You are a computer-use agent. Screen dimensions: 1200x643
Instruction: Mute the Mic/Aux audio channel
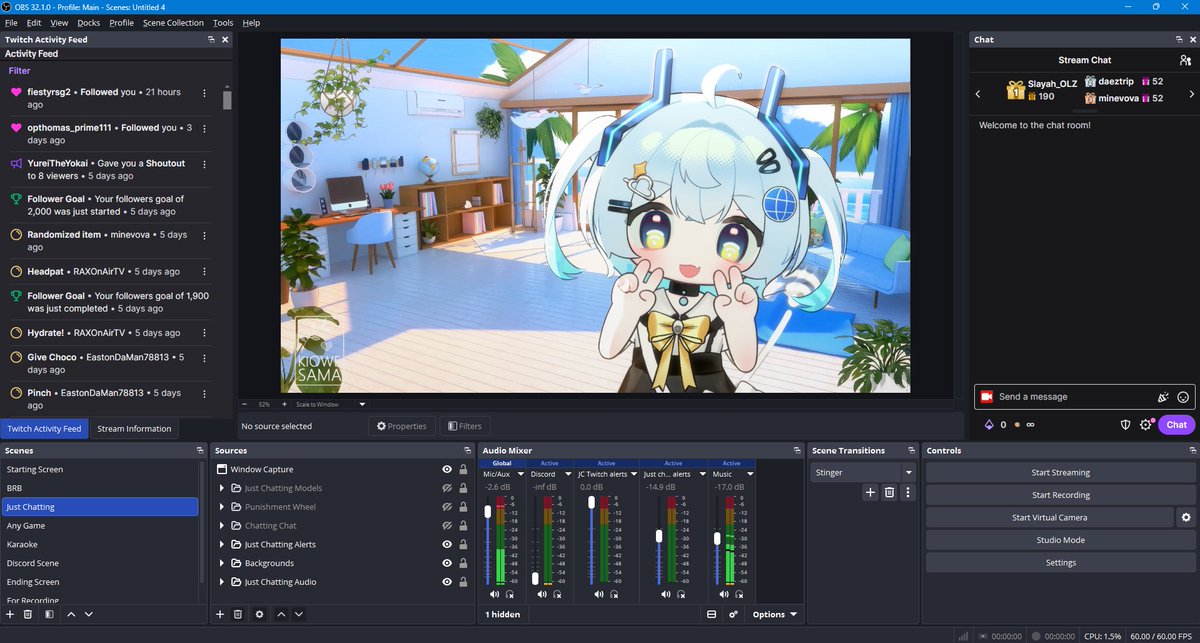point(493,593)
